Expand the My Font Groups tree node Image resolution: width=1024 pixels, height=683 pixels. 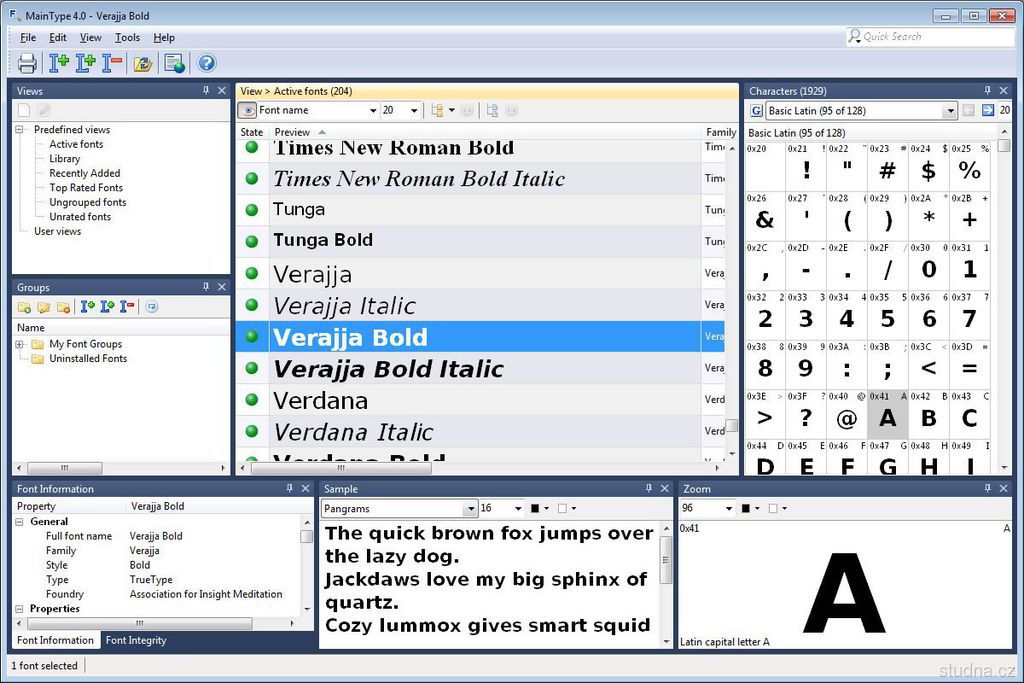tap(20, 344)
